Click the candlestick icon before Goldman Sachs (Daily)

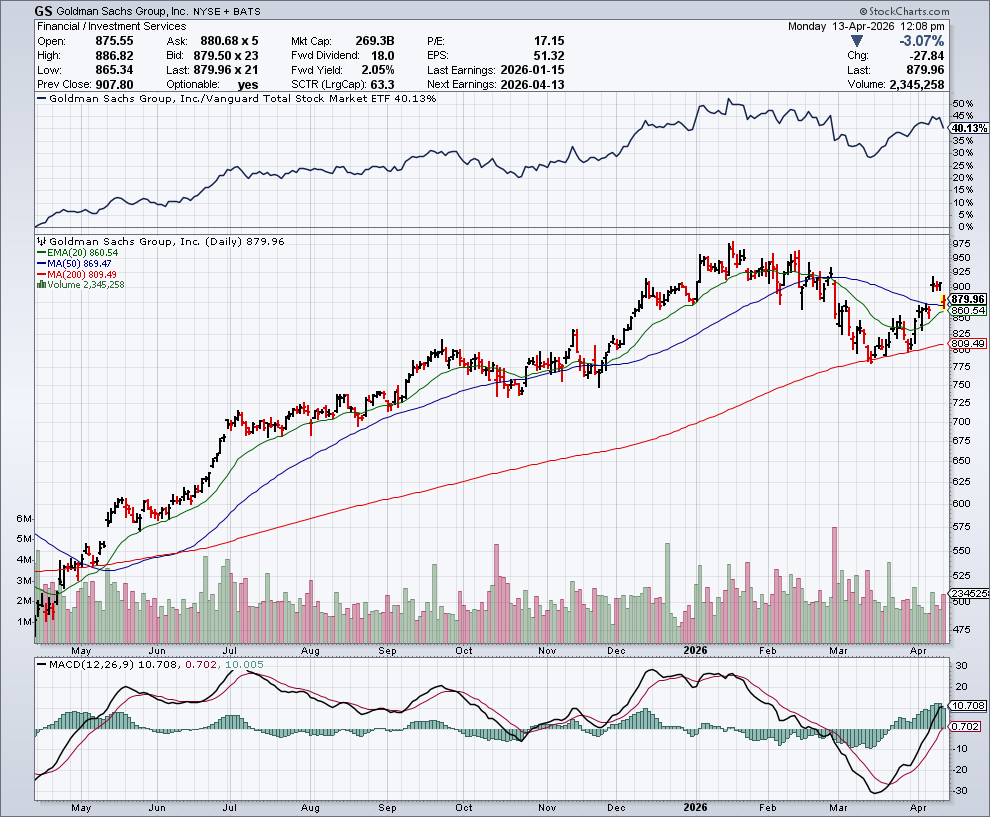41,242
